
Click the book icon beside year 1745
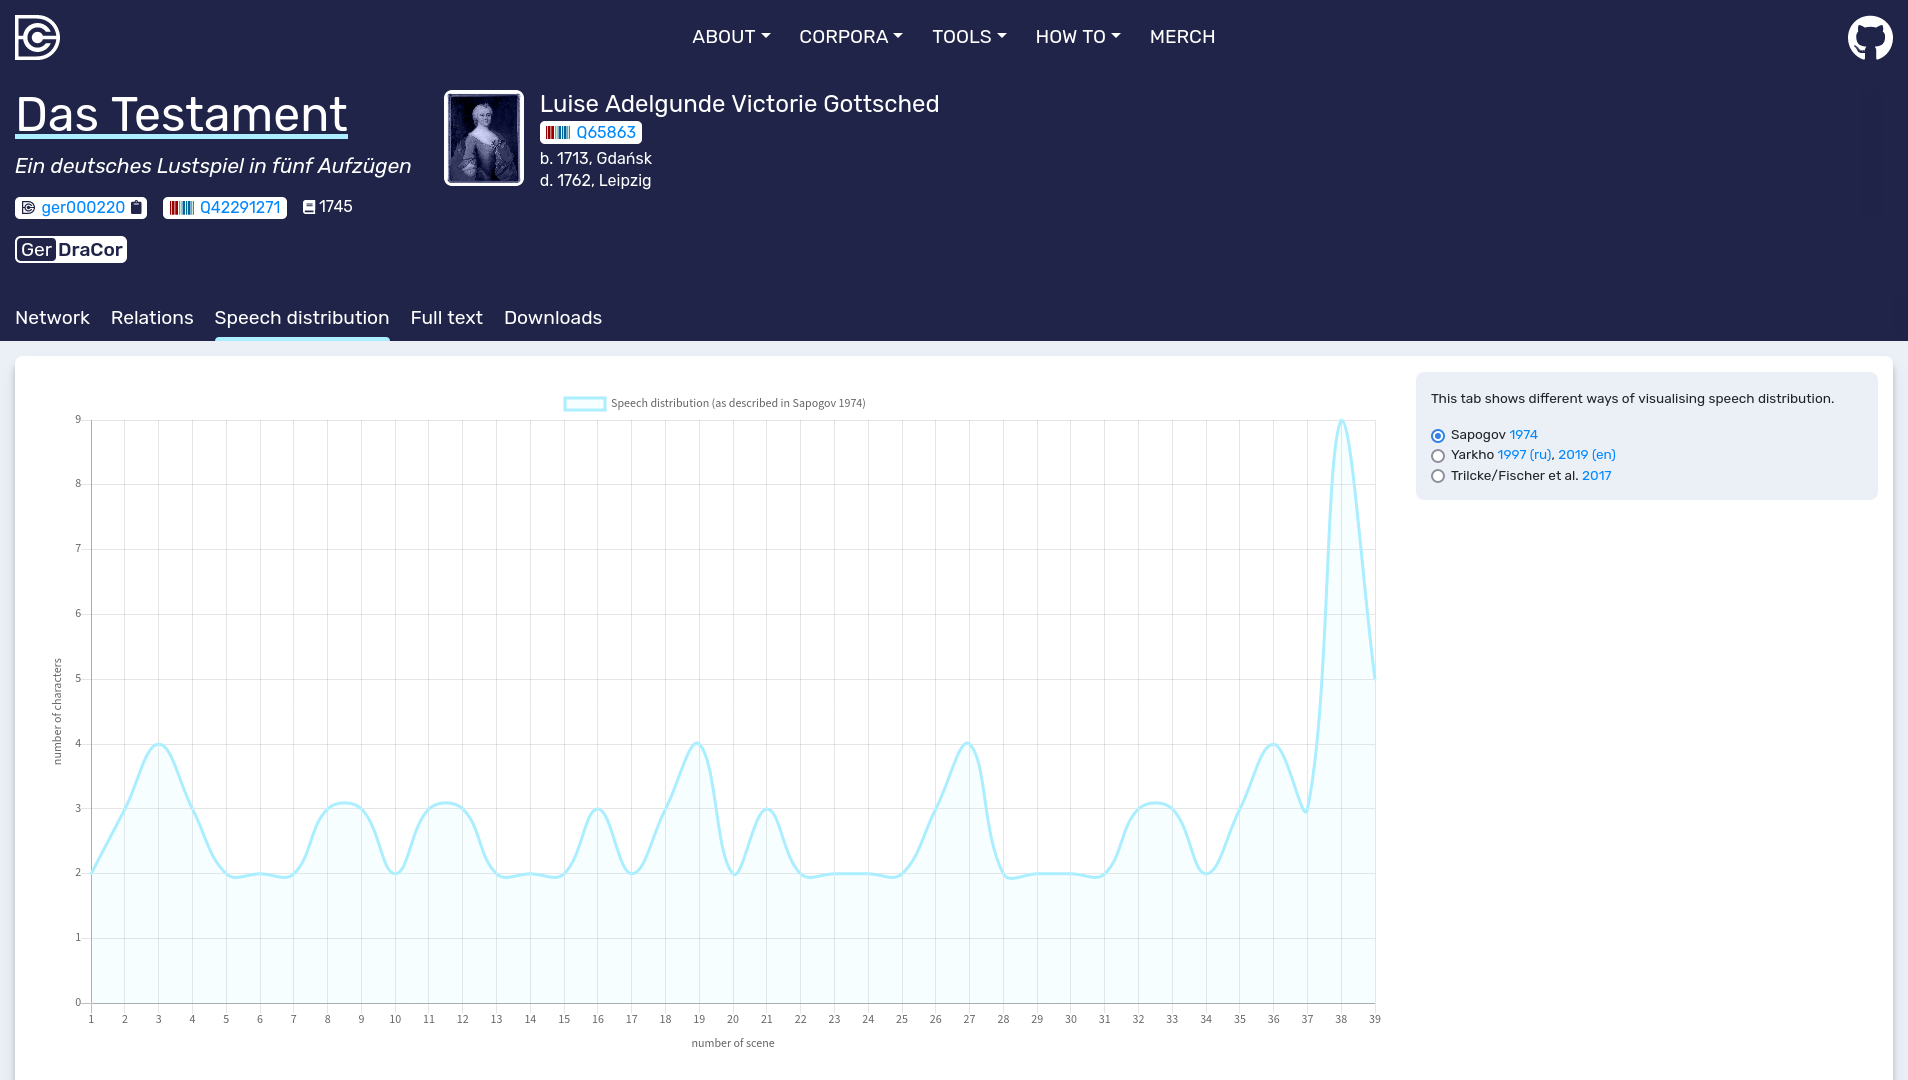(x=309, y=207)
